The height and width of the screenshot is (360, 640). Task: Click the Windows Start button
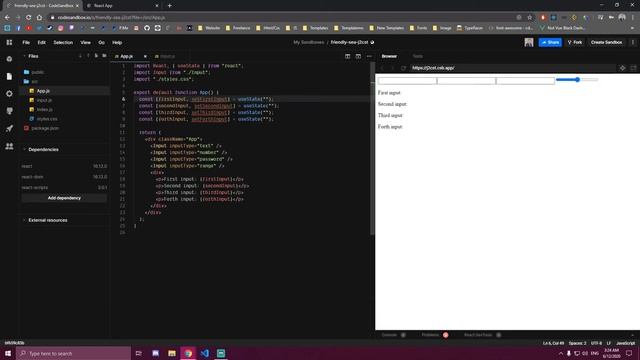[x=8, y=353]
